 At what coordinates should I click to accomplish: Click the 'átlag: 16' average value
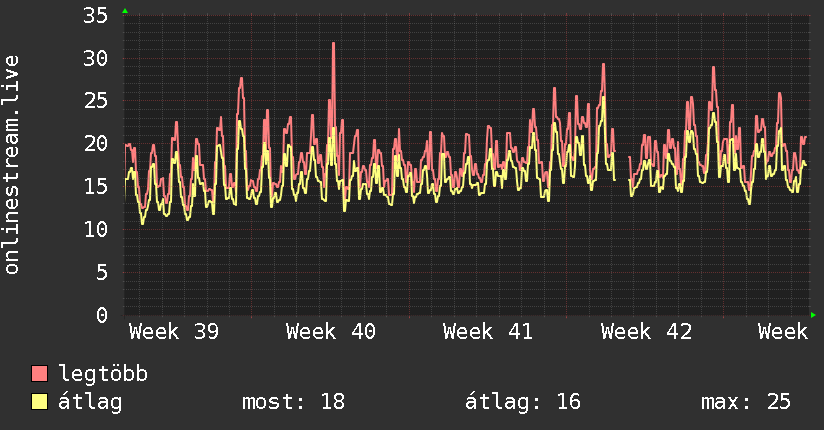click(x=523, y=402)
